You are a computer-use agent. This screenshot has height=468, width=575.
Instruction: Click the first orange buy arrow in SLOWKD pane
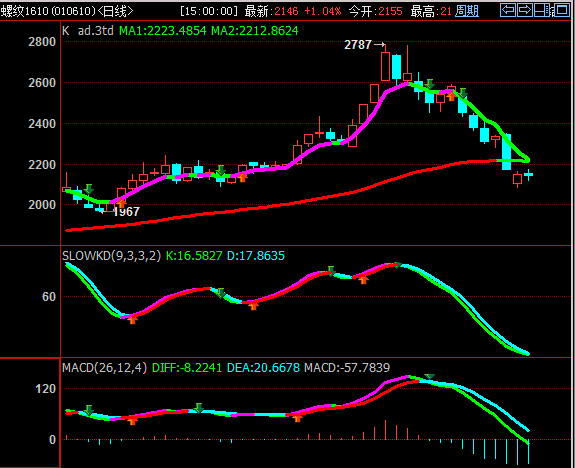click(x=132, y=319)
